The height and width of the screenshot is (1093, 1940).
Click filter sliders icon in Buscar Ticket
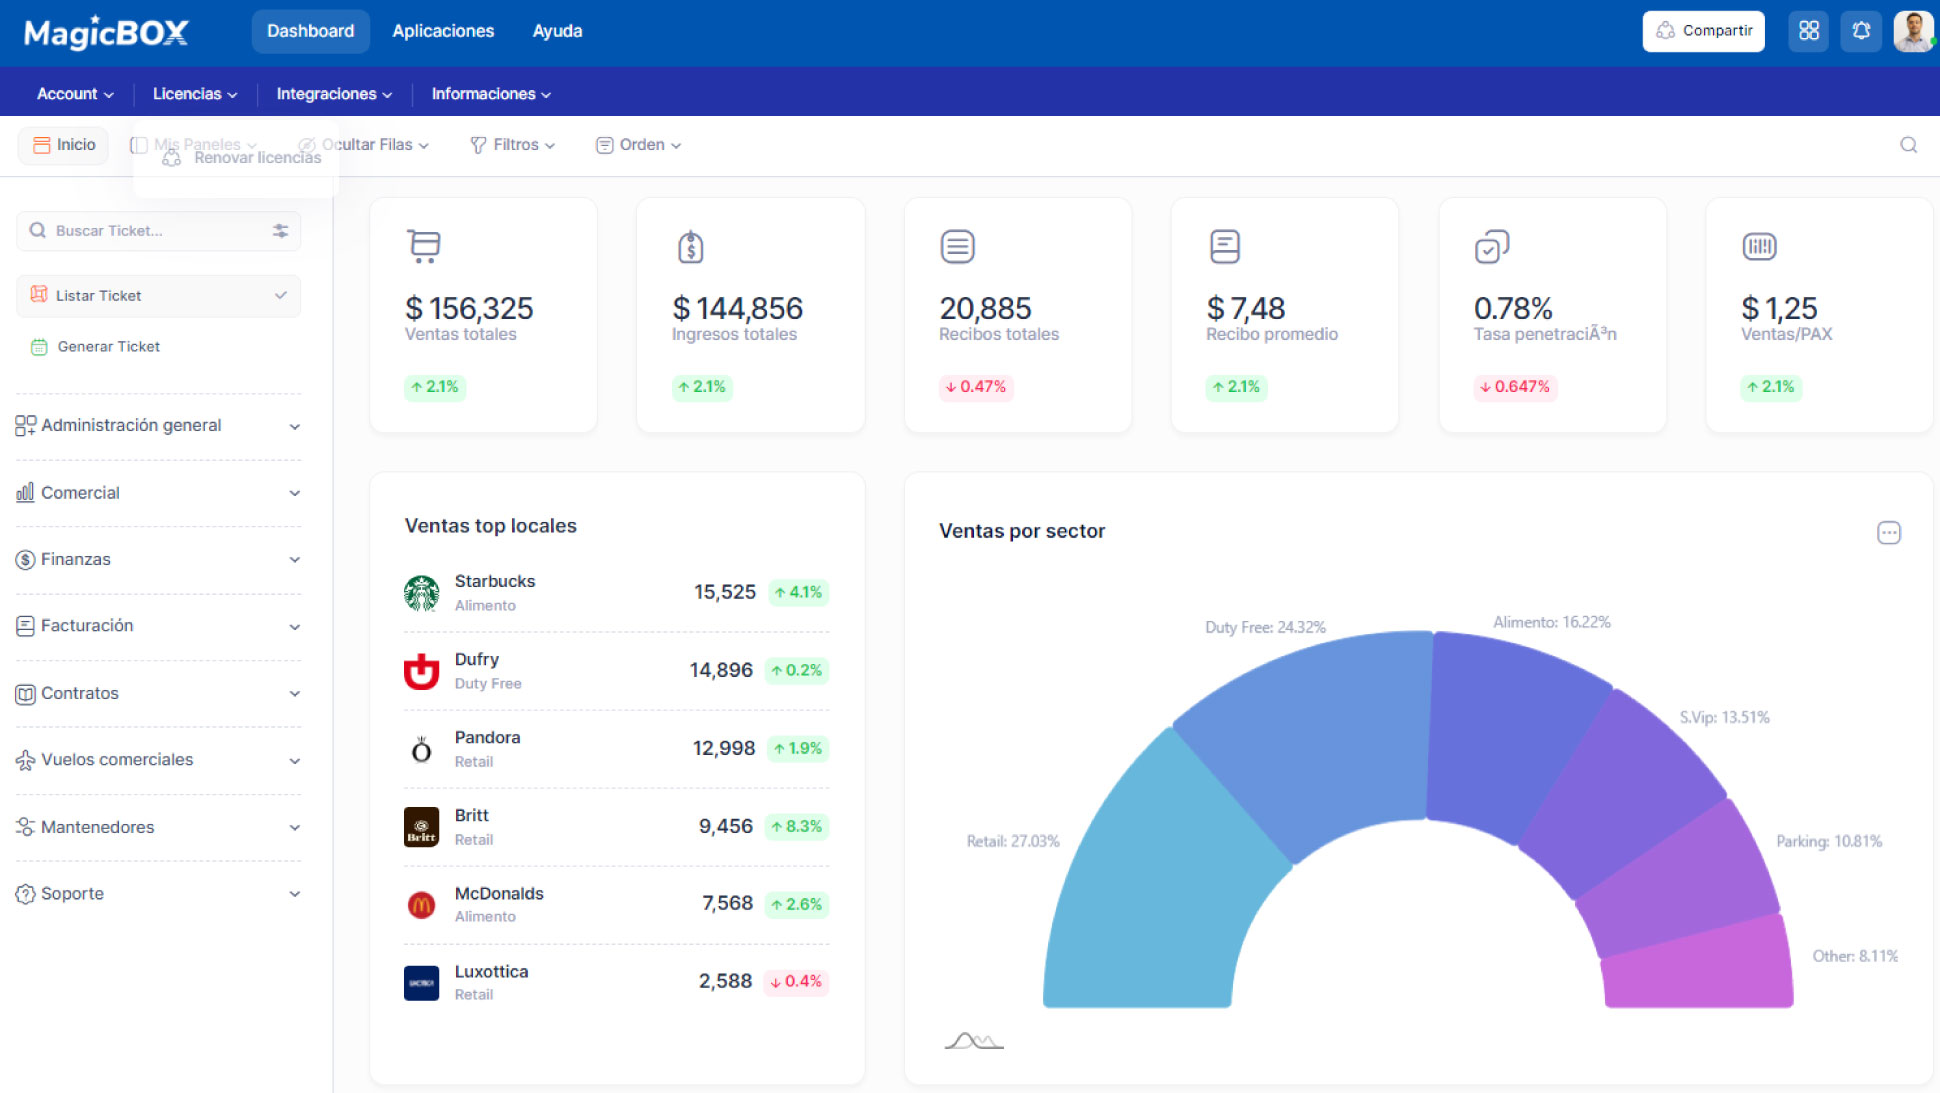click(280, 231)
